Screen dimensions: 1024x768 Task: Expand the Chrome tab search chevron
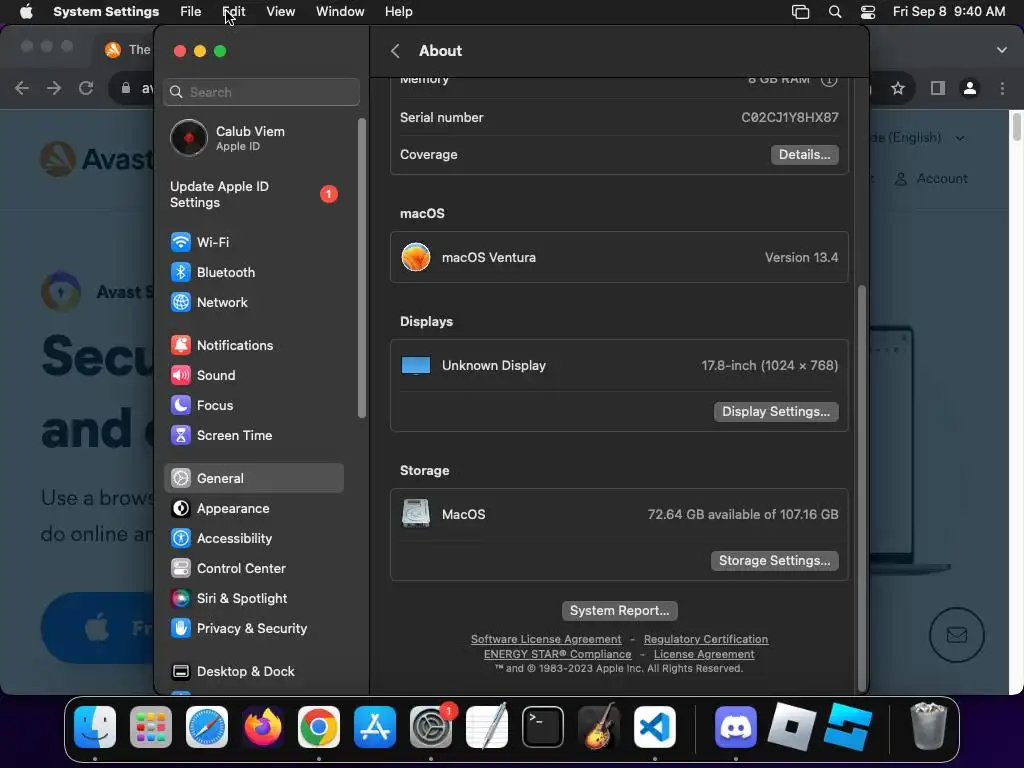click(x=1002, y=50)
